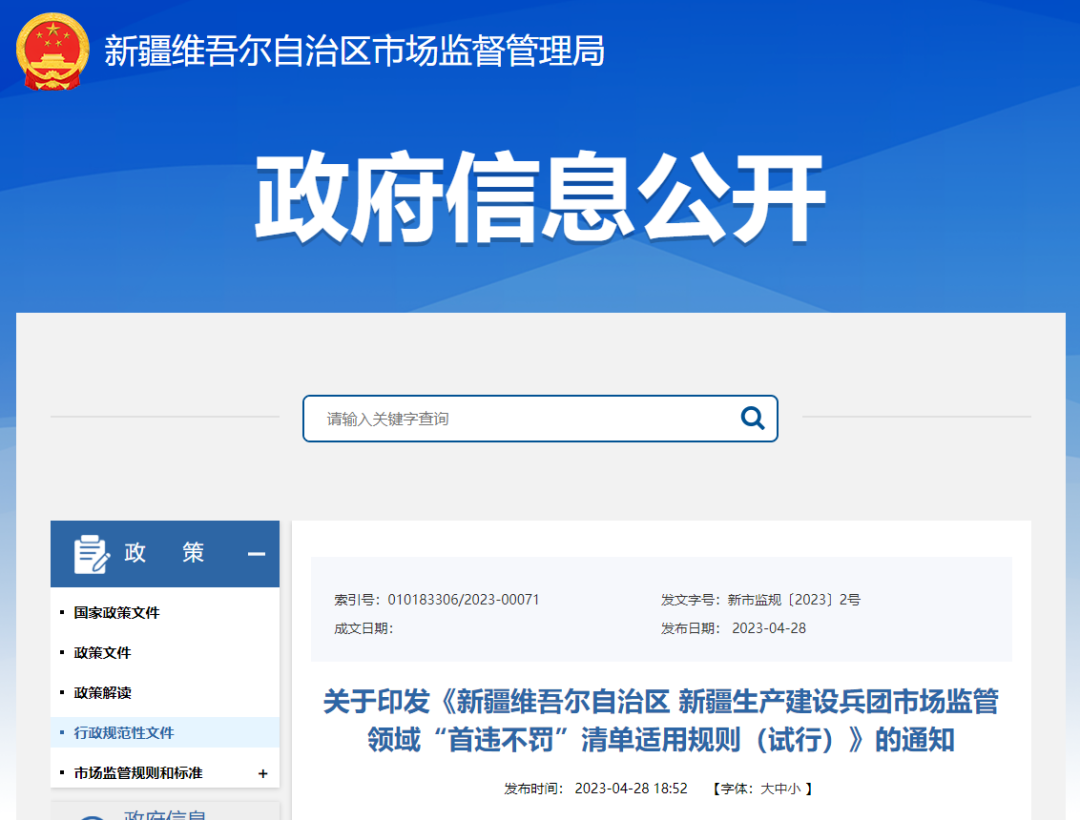The image size is (1080, 820).
Task: Set font size to 中 (medium)
Action: [x=780, y=788]
